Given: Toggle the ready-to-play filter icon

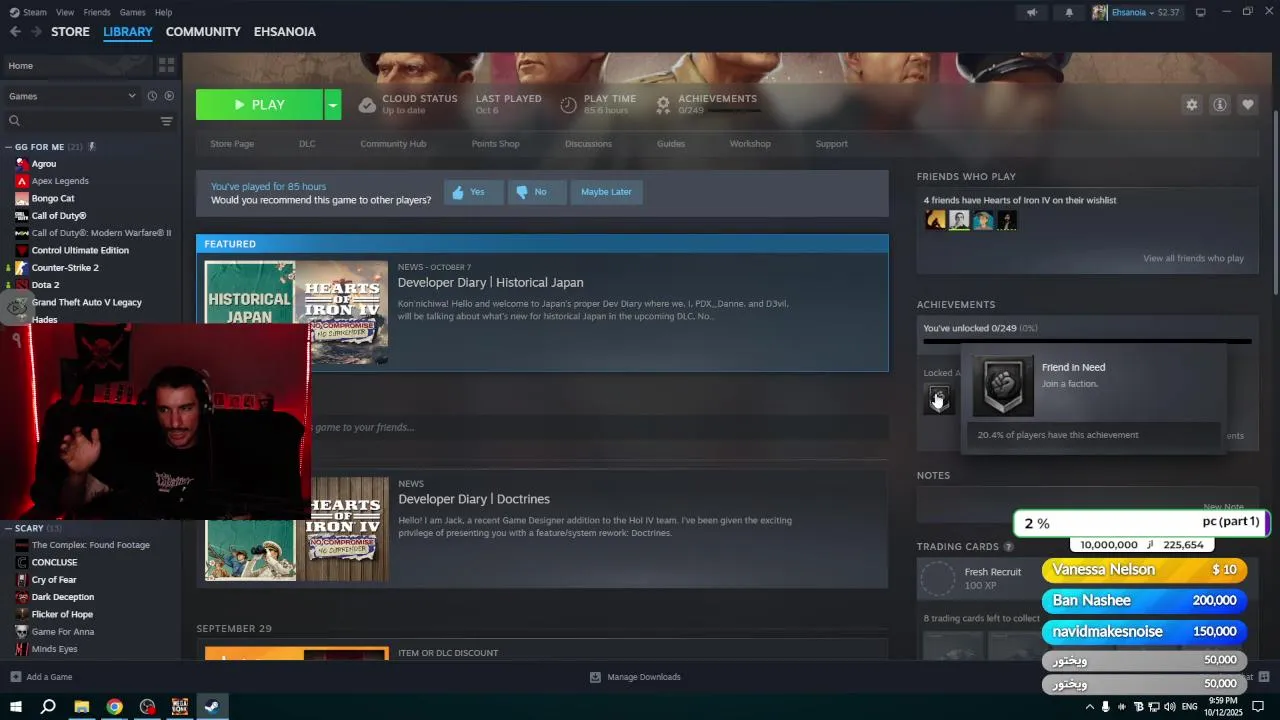Looking at the screenshot, I should click(x=169, y=96).
